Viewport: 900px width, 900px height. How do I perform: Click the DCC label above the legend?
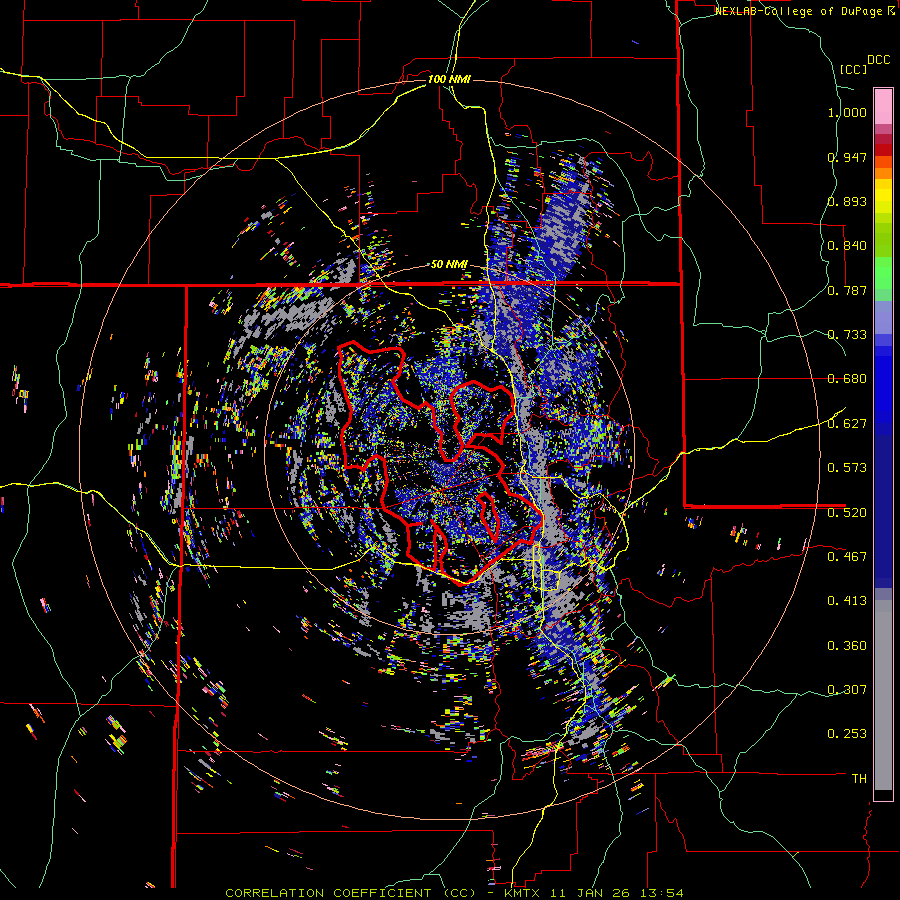(x=878, y=60)
